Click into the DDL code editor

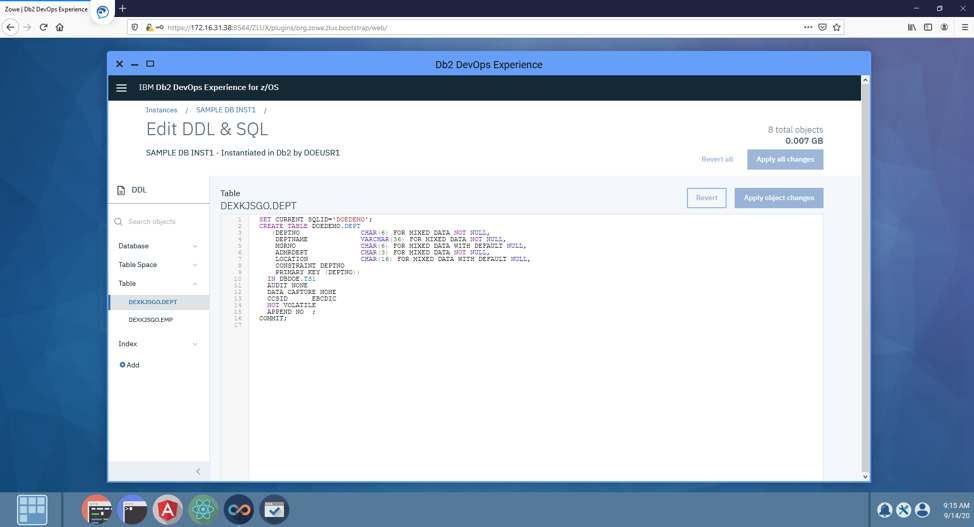[535, 348]
